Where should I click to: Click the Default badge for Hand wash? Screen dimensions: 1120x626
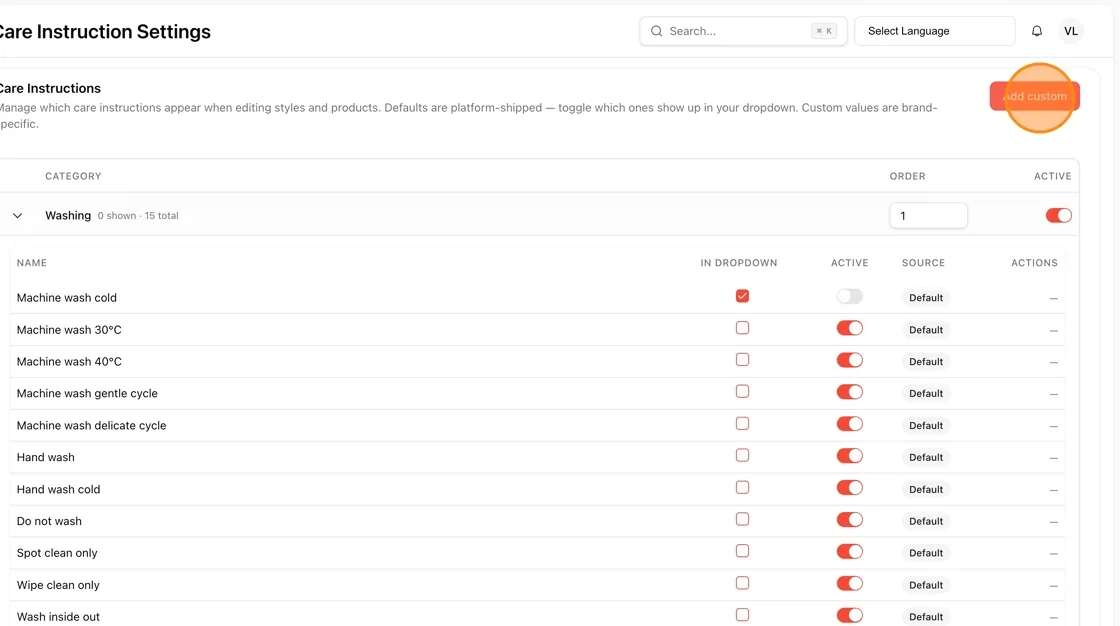click(x=926, y=457)
